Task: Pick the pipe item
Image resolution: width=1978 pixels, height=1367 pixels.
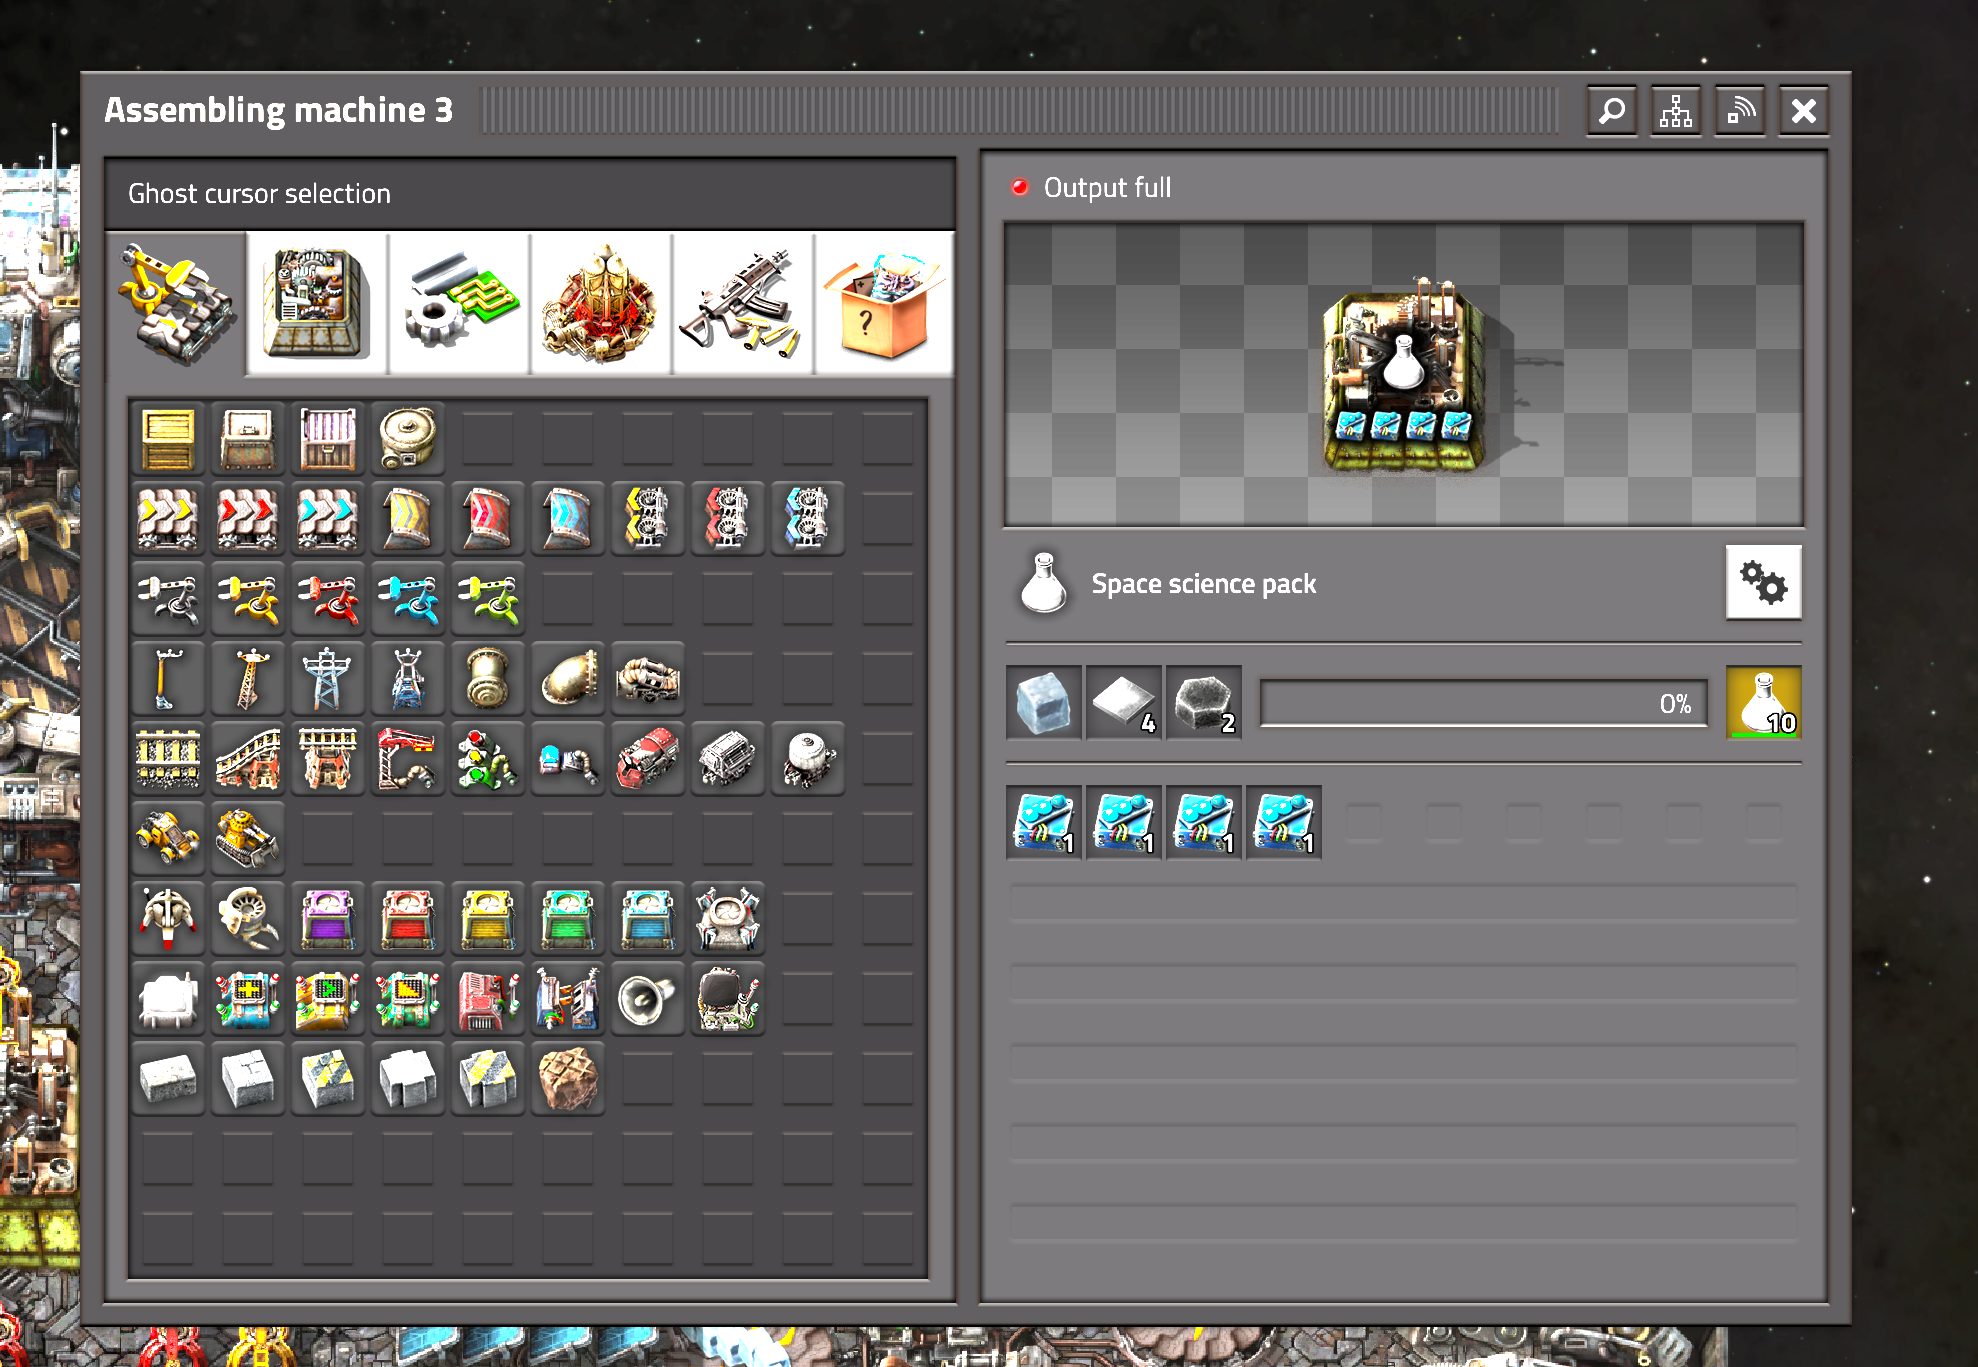Action: [x=488, y=678]
